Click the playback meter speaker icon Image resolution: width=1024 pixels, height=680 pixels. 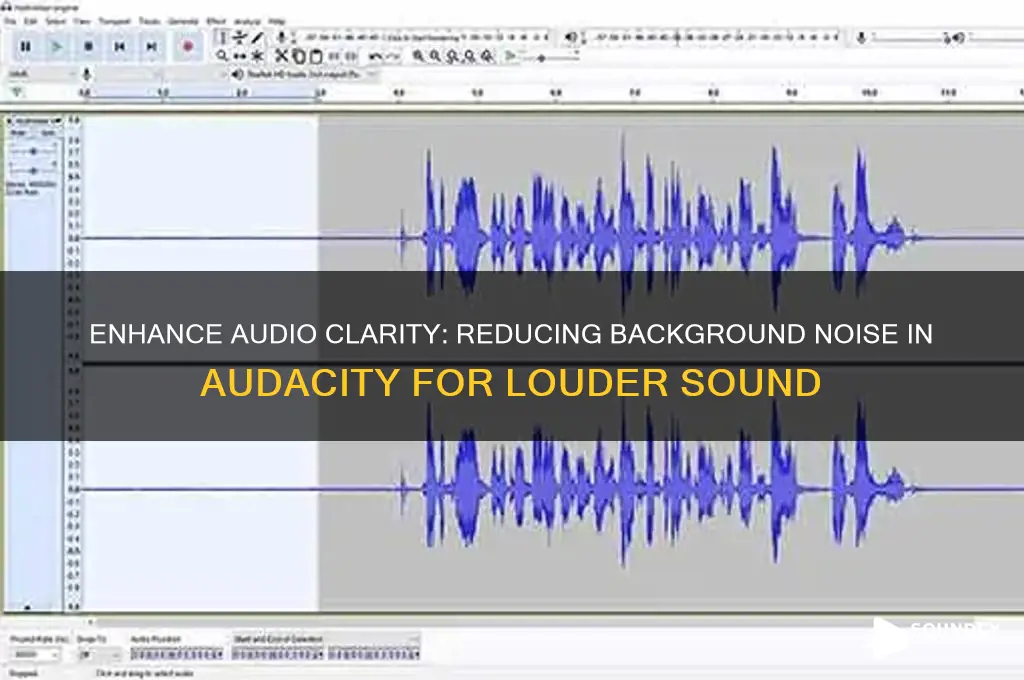[571, 38]
